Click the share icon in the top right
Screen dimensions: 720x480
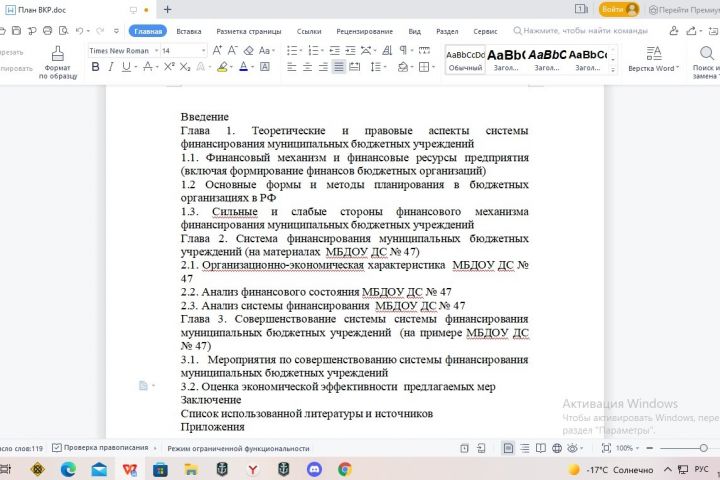pyautogui.click(x=691, y=31)
